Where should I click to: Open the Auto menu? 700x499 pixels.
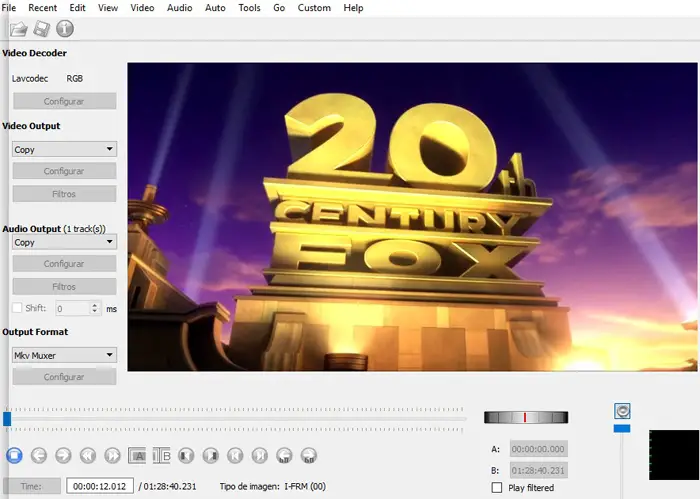tap(215, 8)
